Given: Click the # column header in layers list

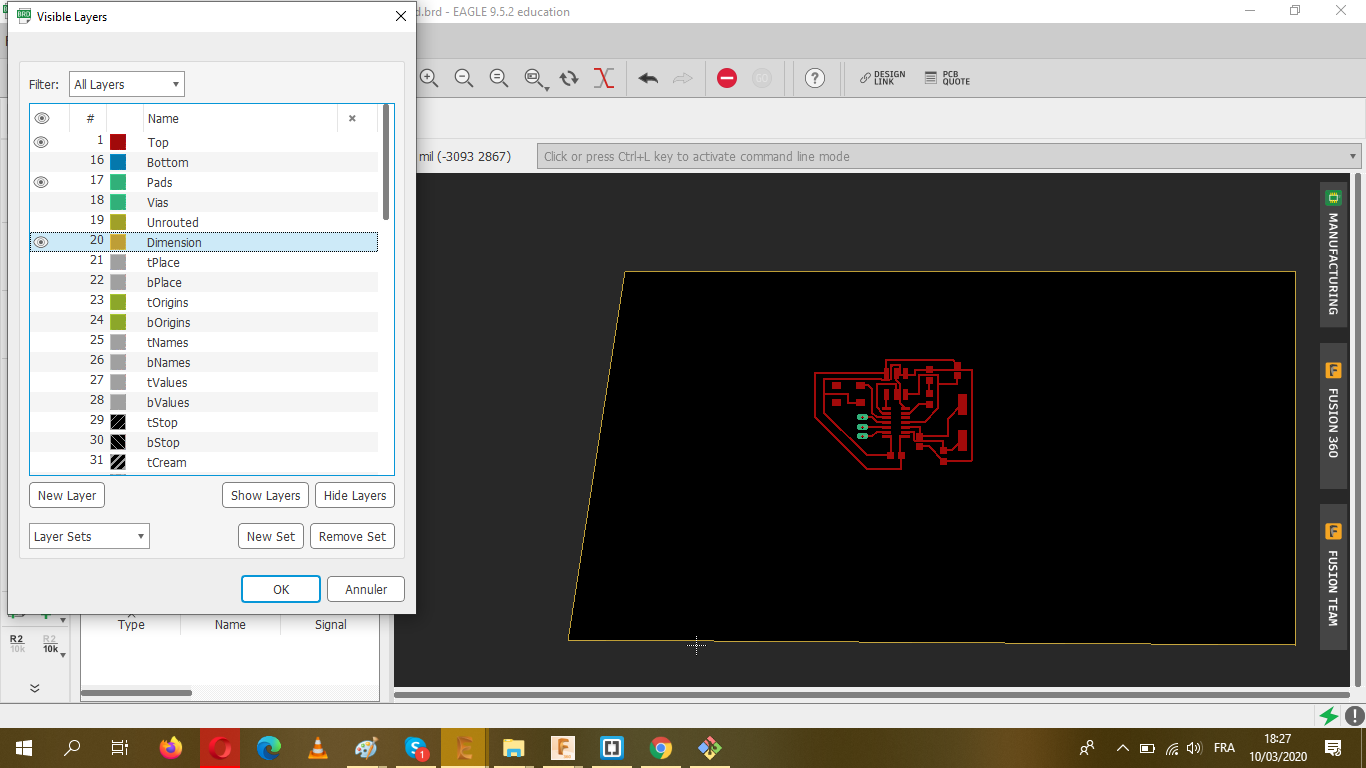Looking at the screenshot, I should point(90,118).
